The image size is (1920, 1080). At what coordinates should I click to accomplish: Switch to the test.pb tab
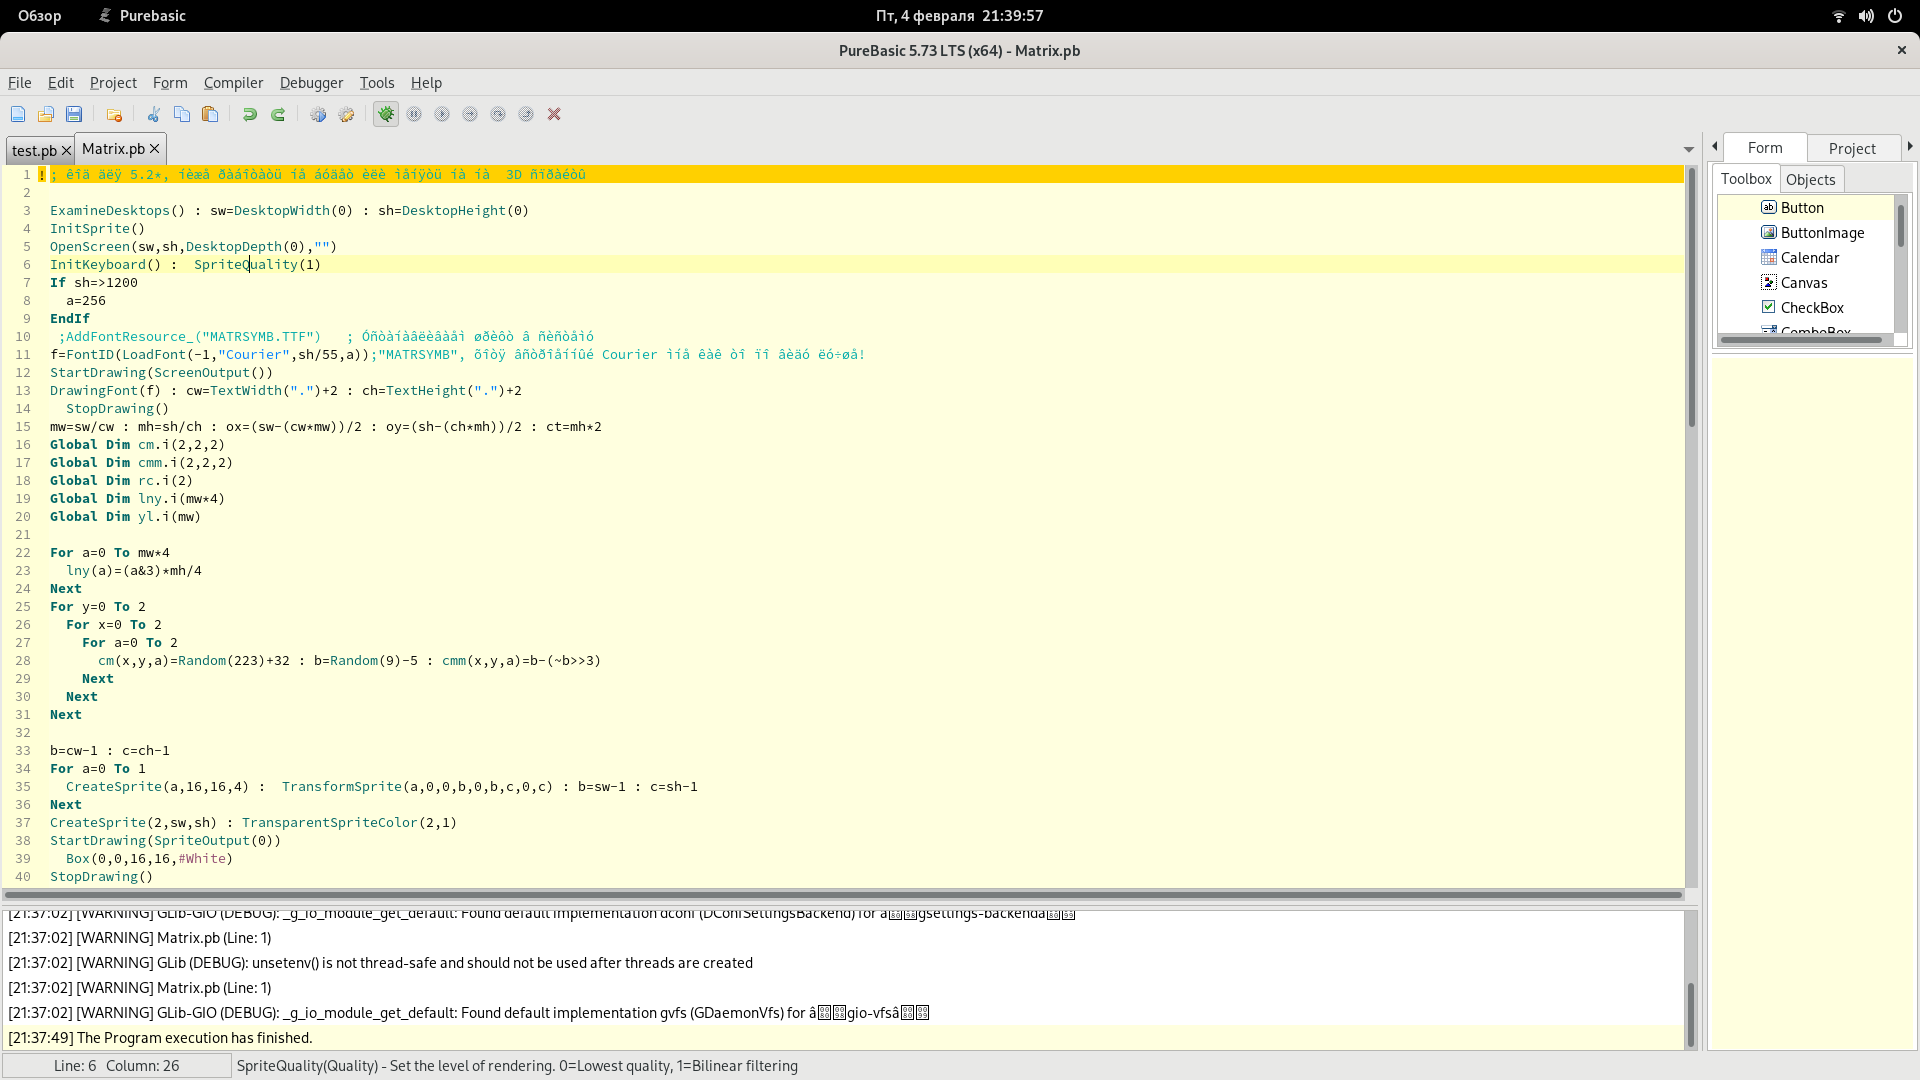[x=34, y=151]
